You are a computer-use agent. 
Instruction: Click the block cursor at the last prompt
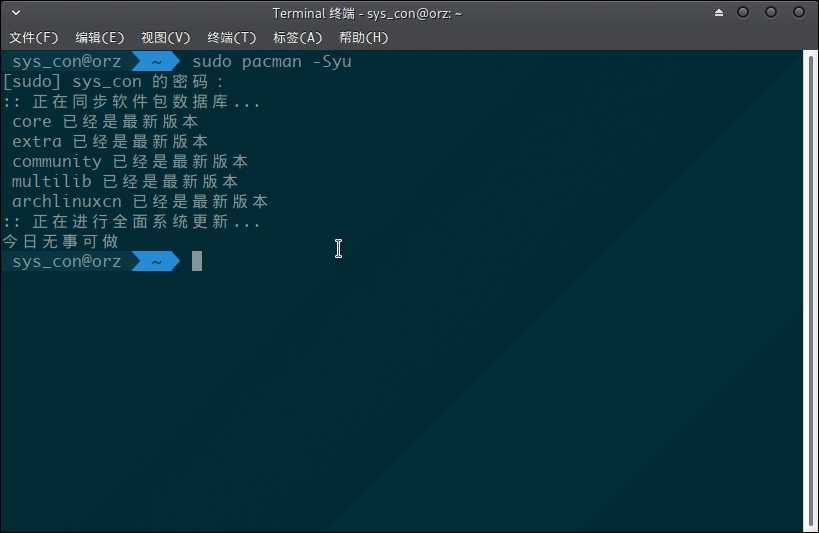click(x=197, y=261)
